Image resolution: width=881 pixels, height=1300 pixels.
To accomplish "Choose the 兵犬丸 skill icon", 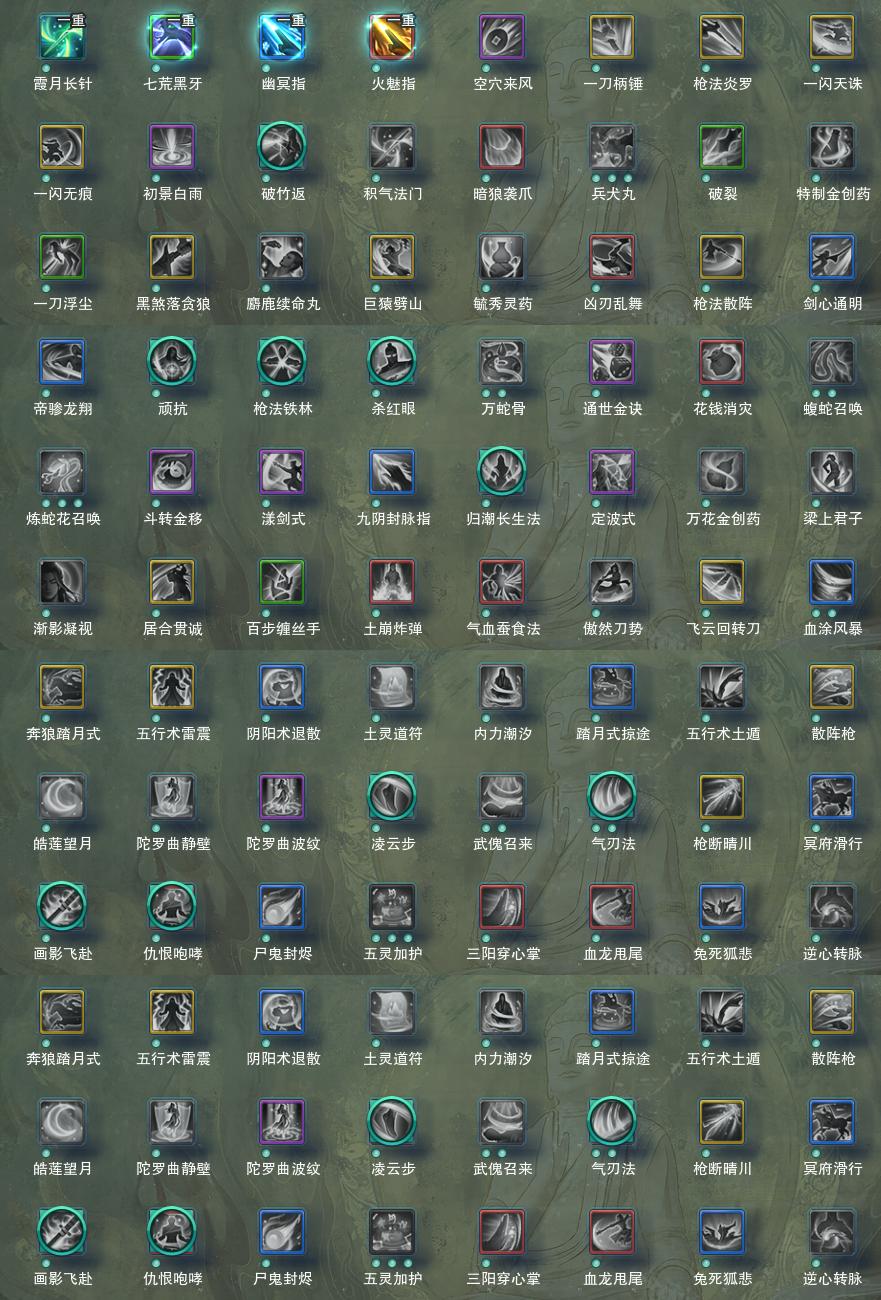I will tap(612, 147).
